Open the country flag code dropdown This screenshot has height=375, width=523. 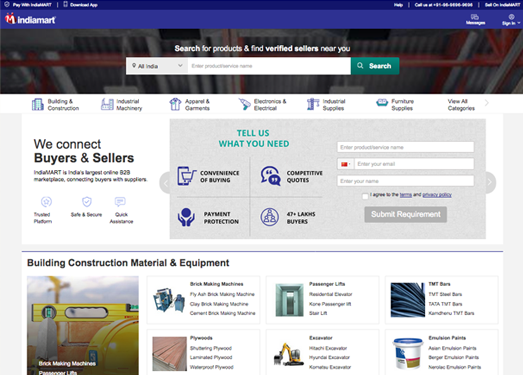click(x=346, y=164)
